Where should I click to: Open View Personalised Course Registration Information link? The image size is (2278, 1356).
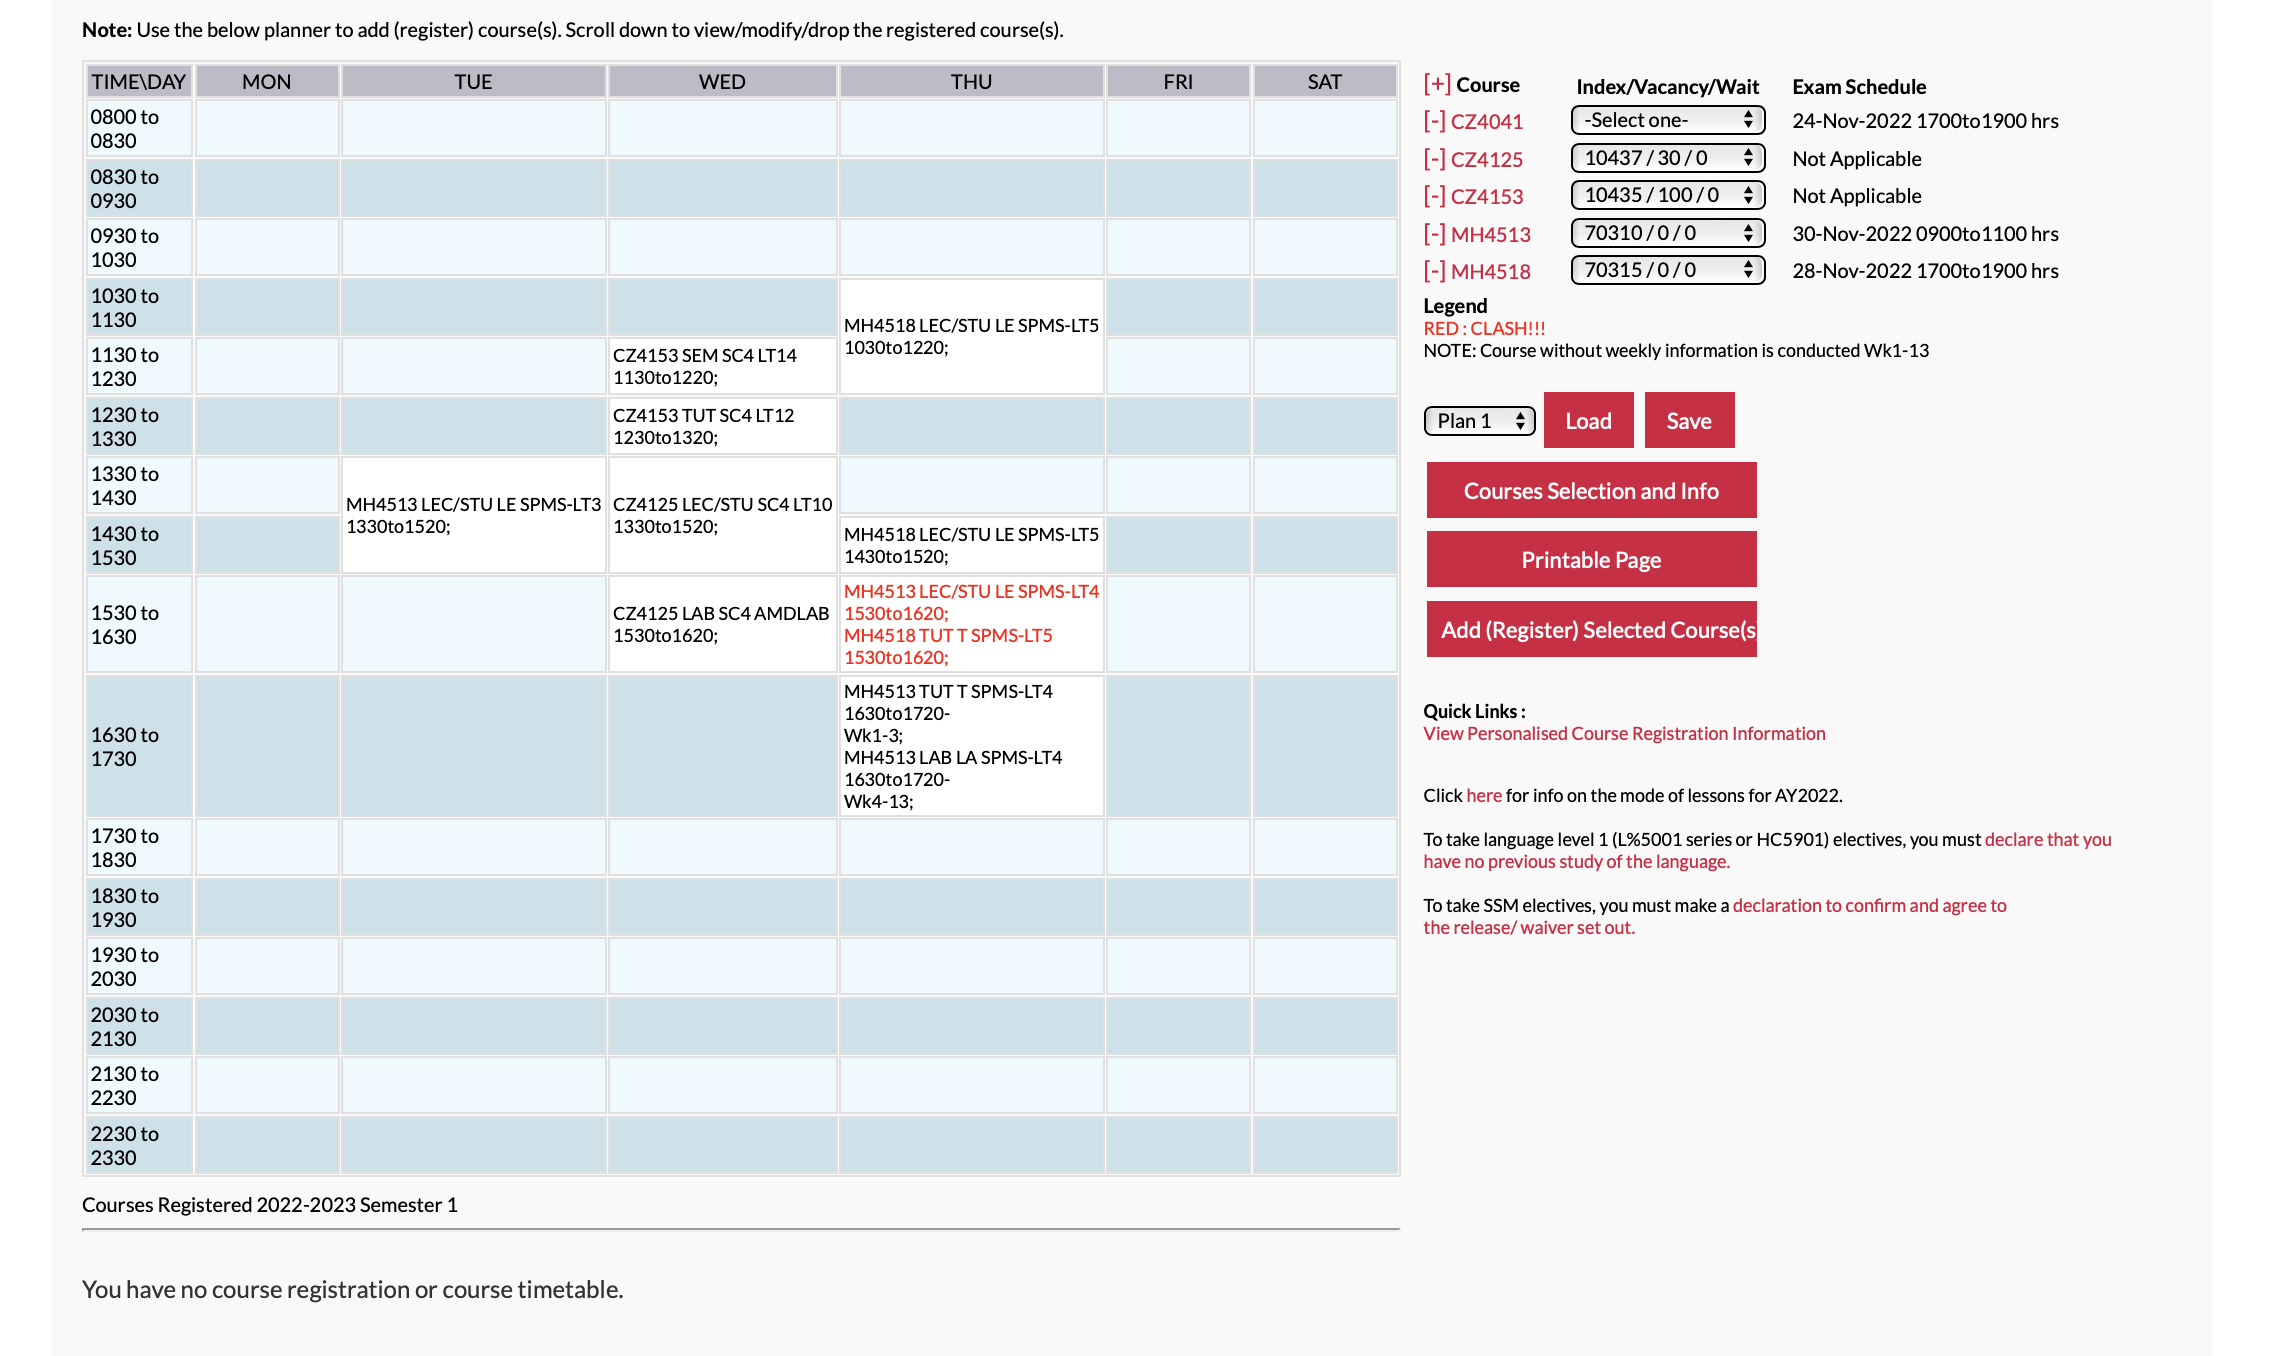pos(1624,734)
